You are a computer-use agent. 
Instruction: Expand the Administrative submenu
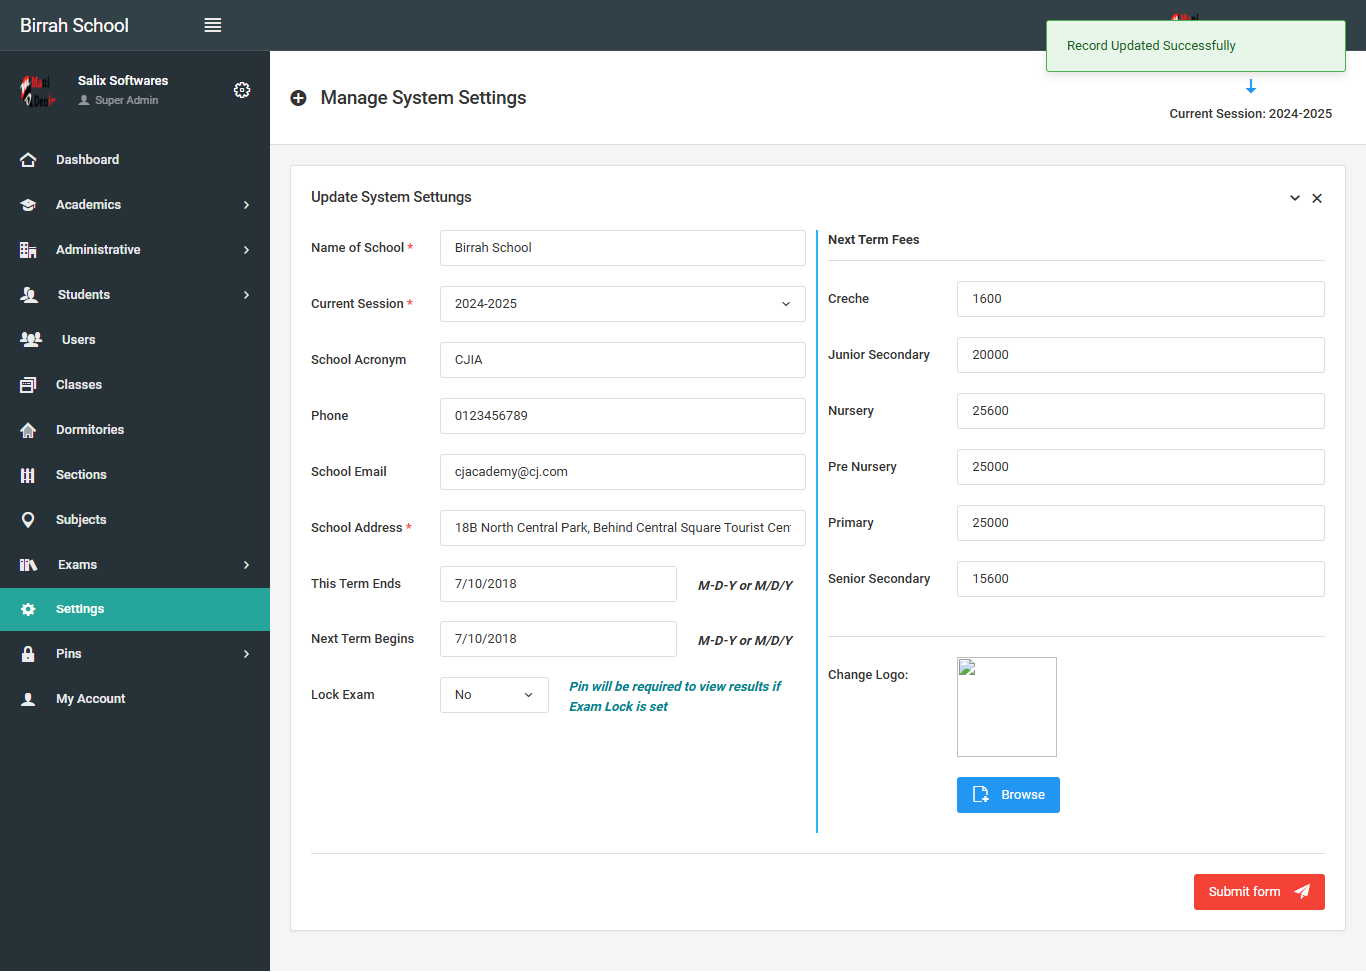pos(246,250)
